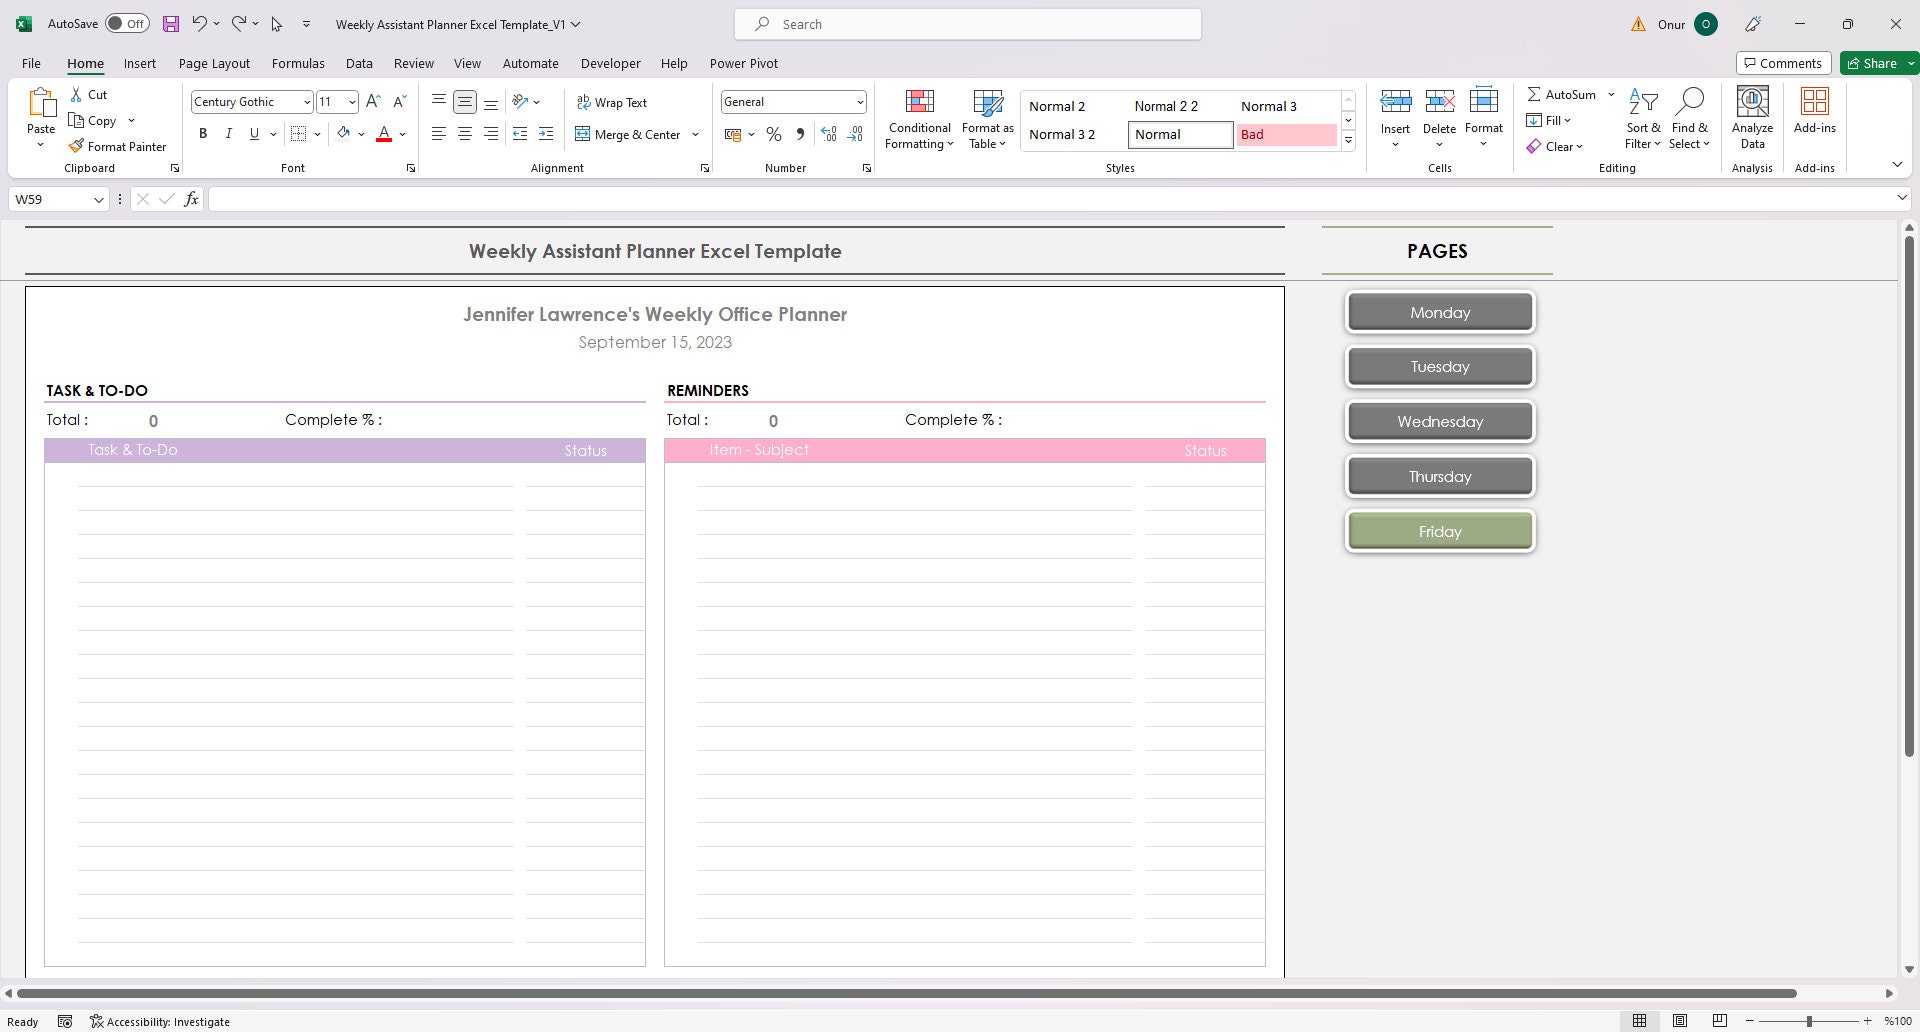This screenshot has width=1920, height=1032.
Task: Navigate to Wednesday page button
Action: tap(1439, 421)
